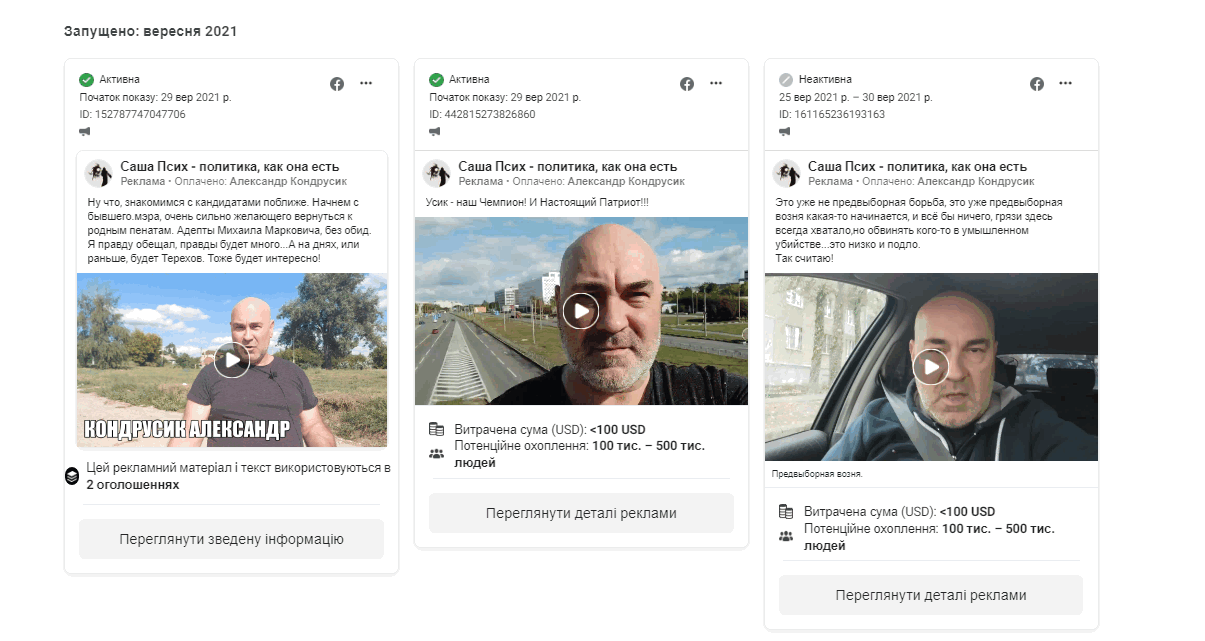The width and height of the screenshot is (1205, 641).
Task: Click the stacked layers icon for multiple ad versions
Action: pos(72,476)
